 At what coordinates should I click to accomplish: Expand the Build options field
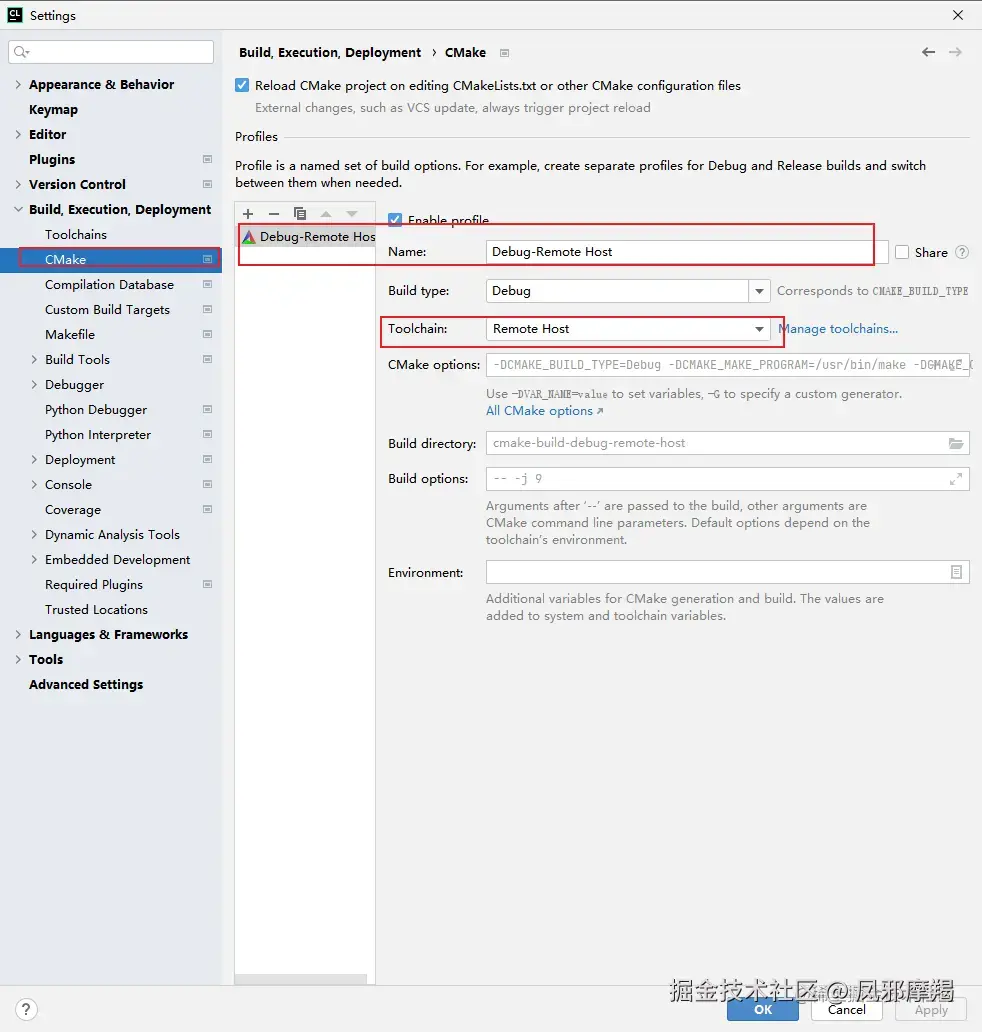956,479
